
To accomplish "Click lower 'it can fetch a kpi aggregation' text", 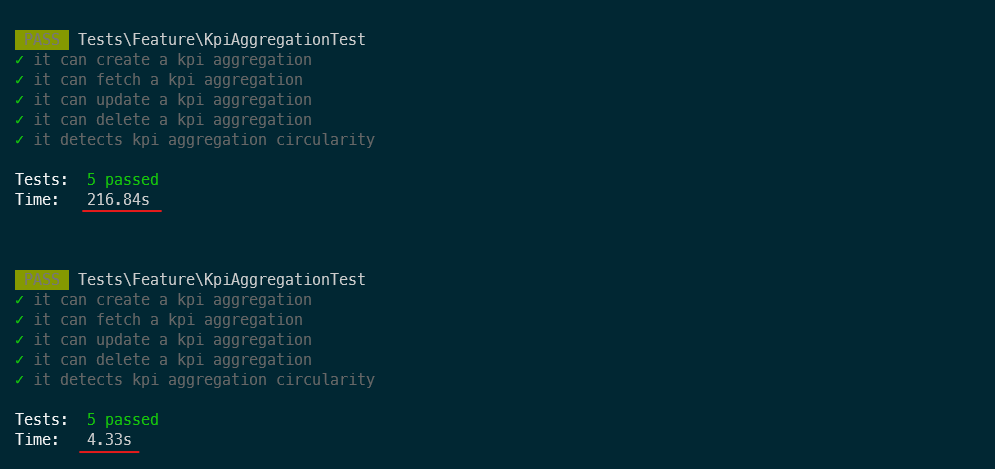I will [168, 320].
